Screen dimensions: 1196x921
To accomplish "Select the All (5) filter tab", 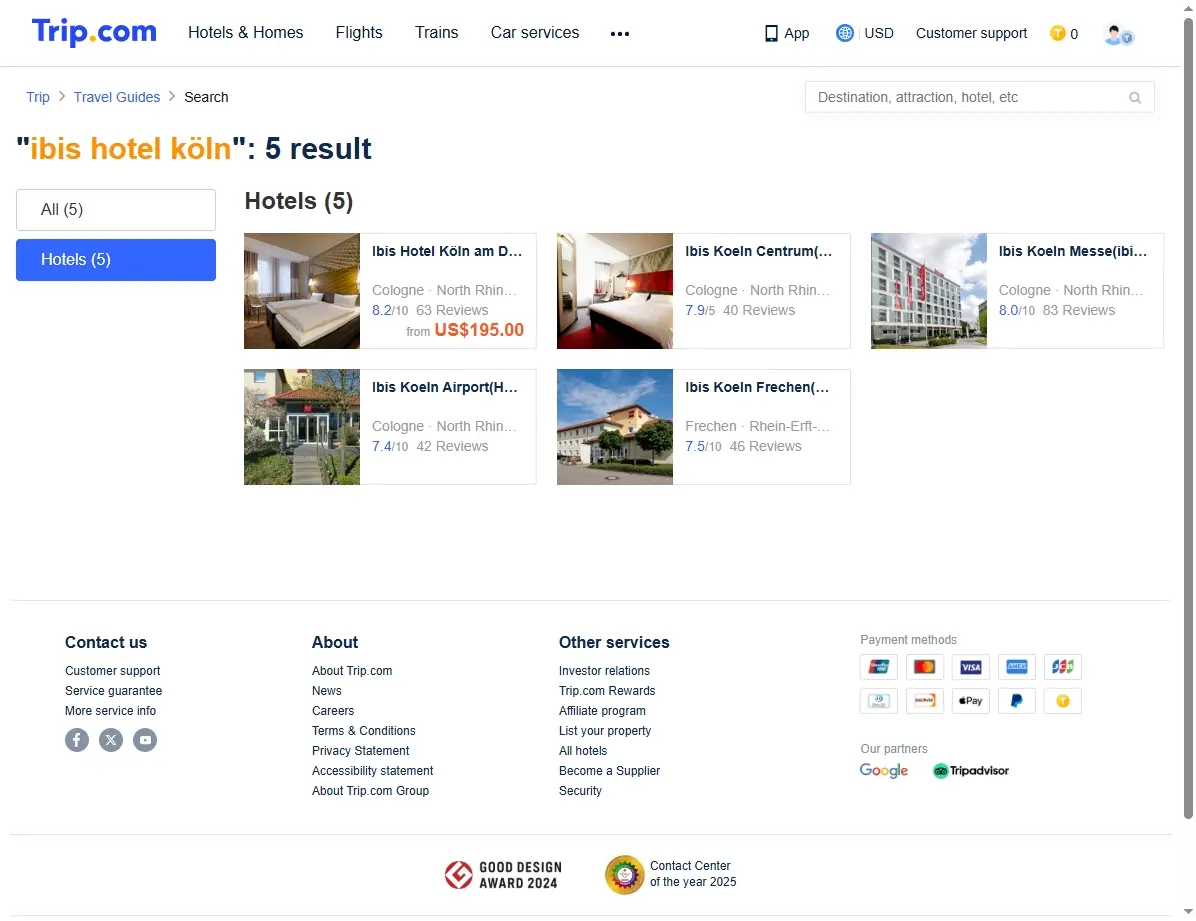I will click(116, 210).
